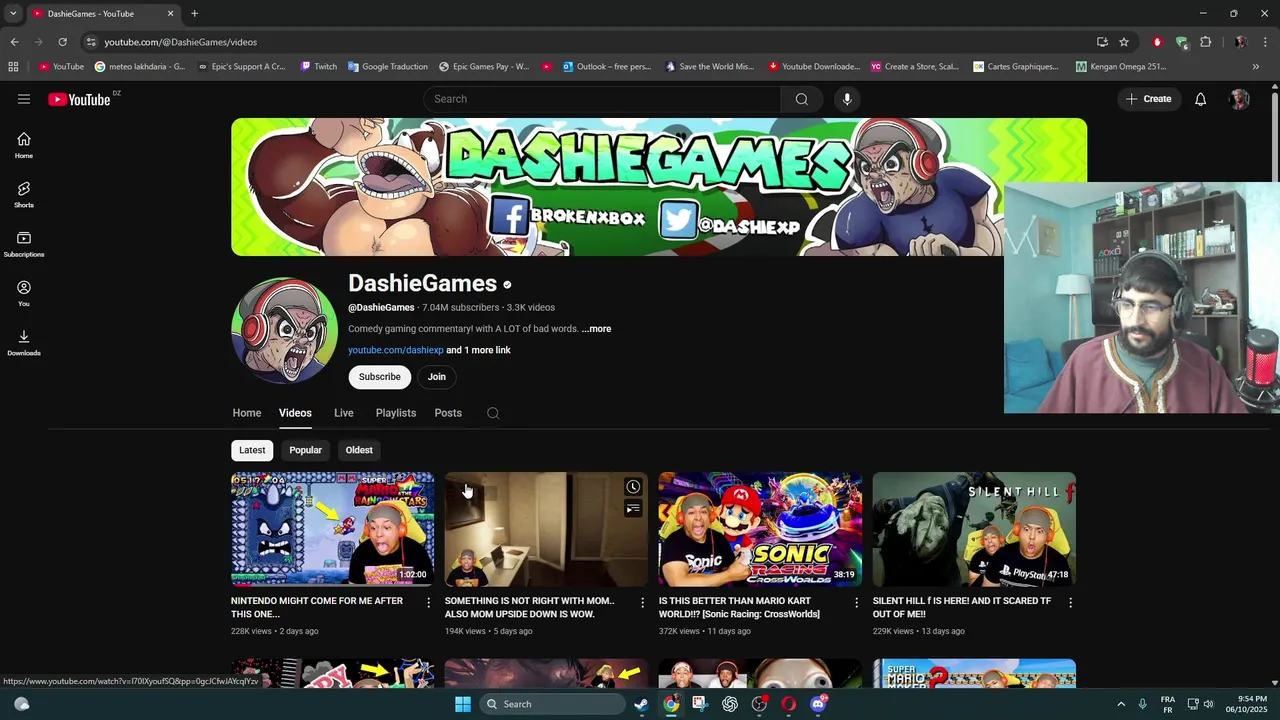Expand the channel description with more
This screenshot has height=720, width=1280.
coord(596,329)
